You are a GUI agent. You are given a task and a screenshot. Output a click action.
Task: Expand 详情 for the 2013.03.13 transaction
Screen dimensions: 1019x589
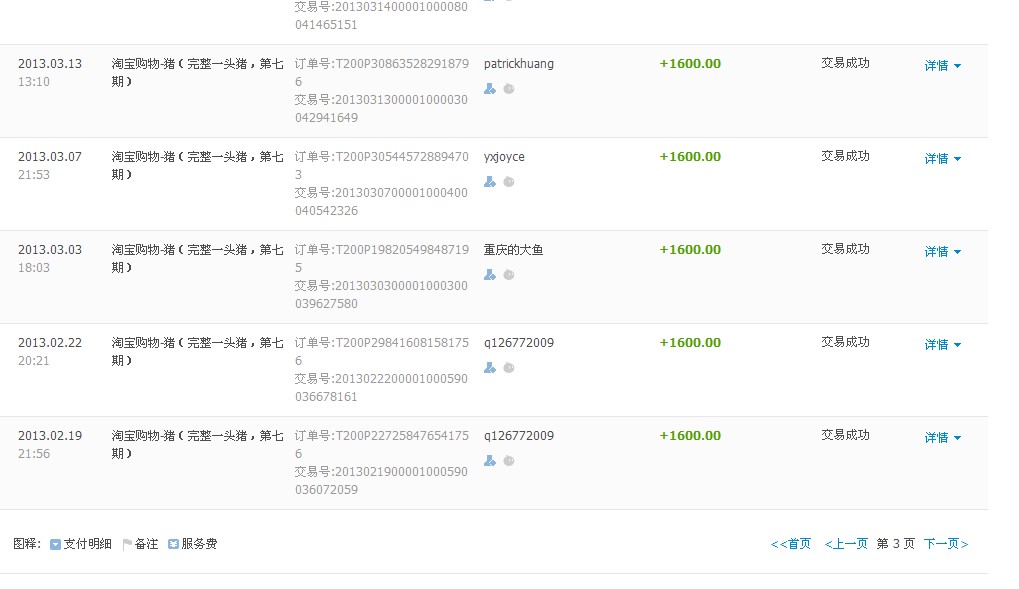click(x=942, y=66)
